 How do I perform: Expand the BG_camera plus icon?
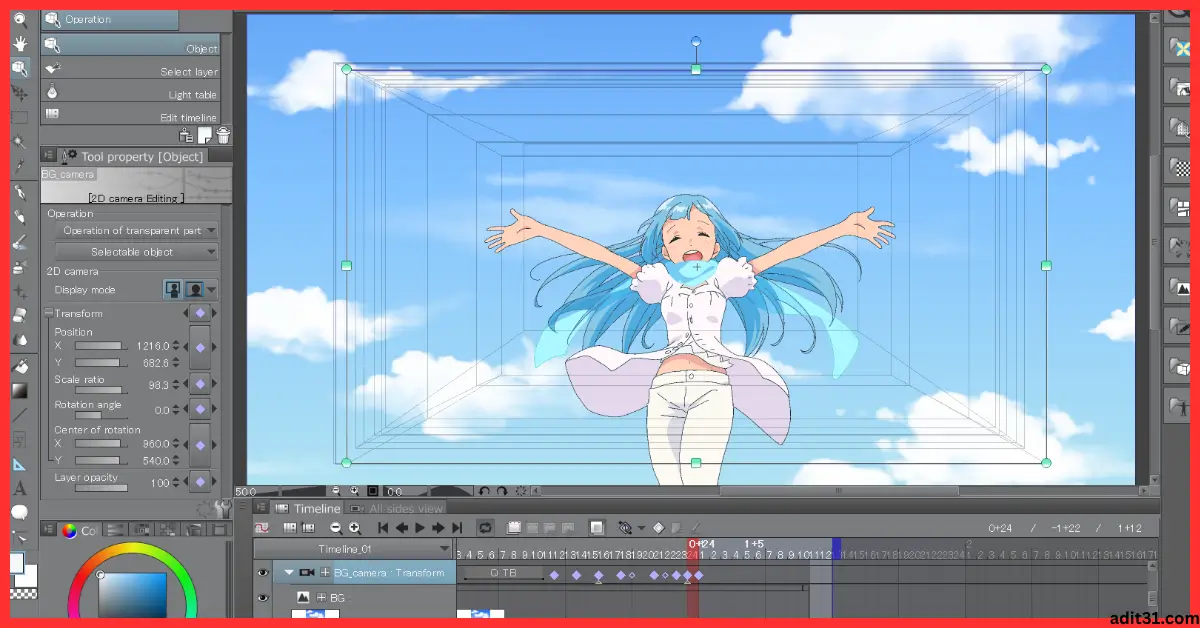pyautogui.click(x=324, y=573)
